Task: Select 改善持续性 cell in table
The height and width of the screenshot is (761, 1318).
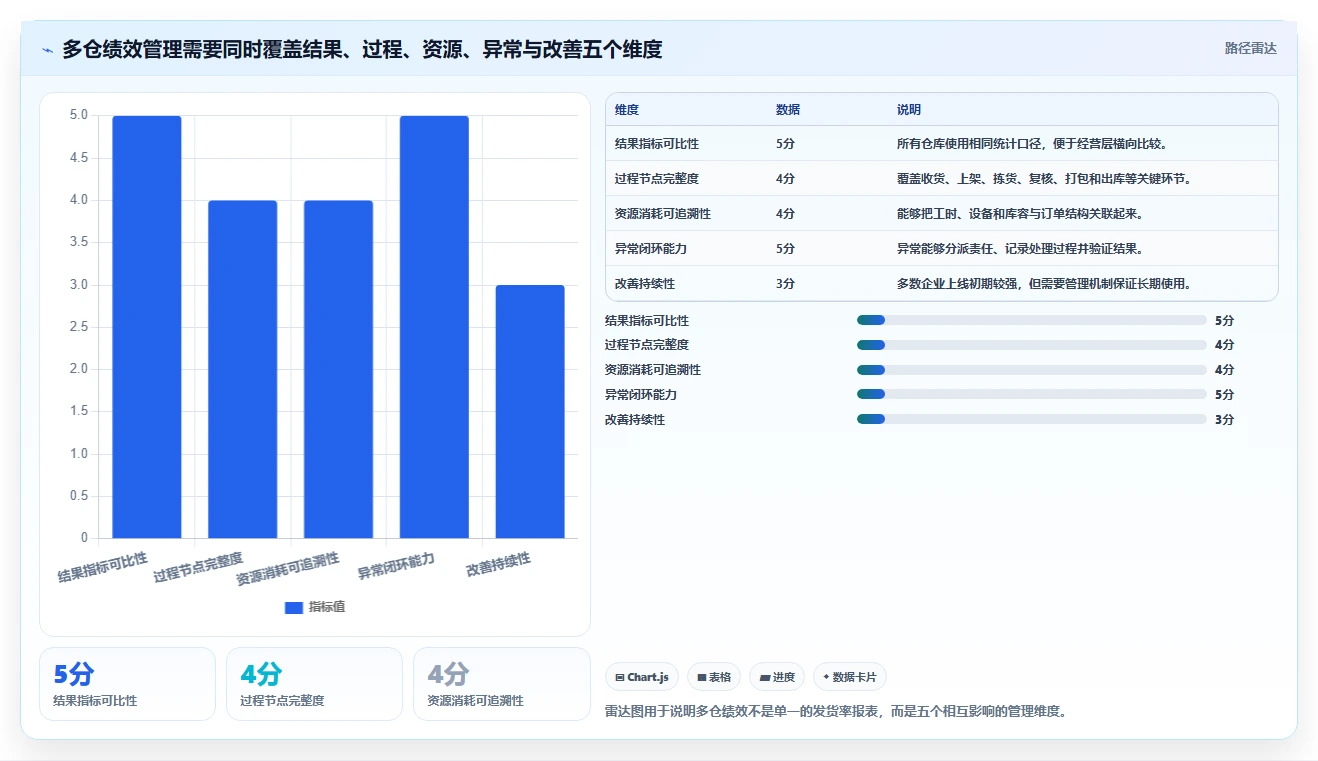Action: (644, 284)
